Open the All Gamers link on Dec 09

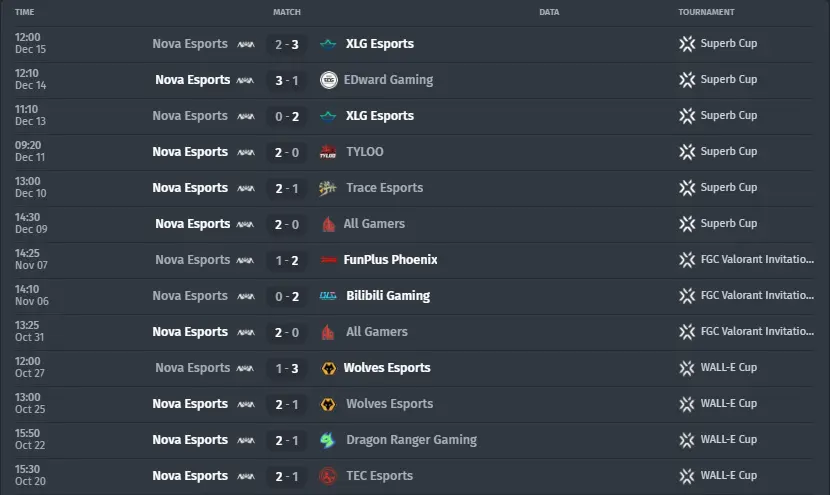pyautogui.click(x=374, y=224)
